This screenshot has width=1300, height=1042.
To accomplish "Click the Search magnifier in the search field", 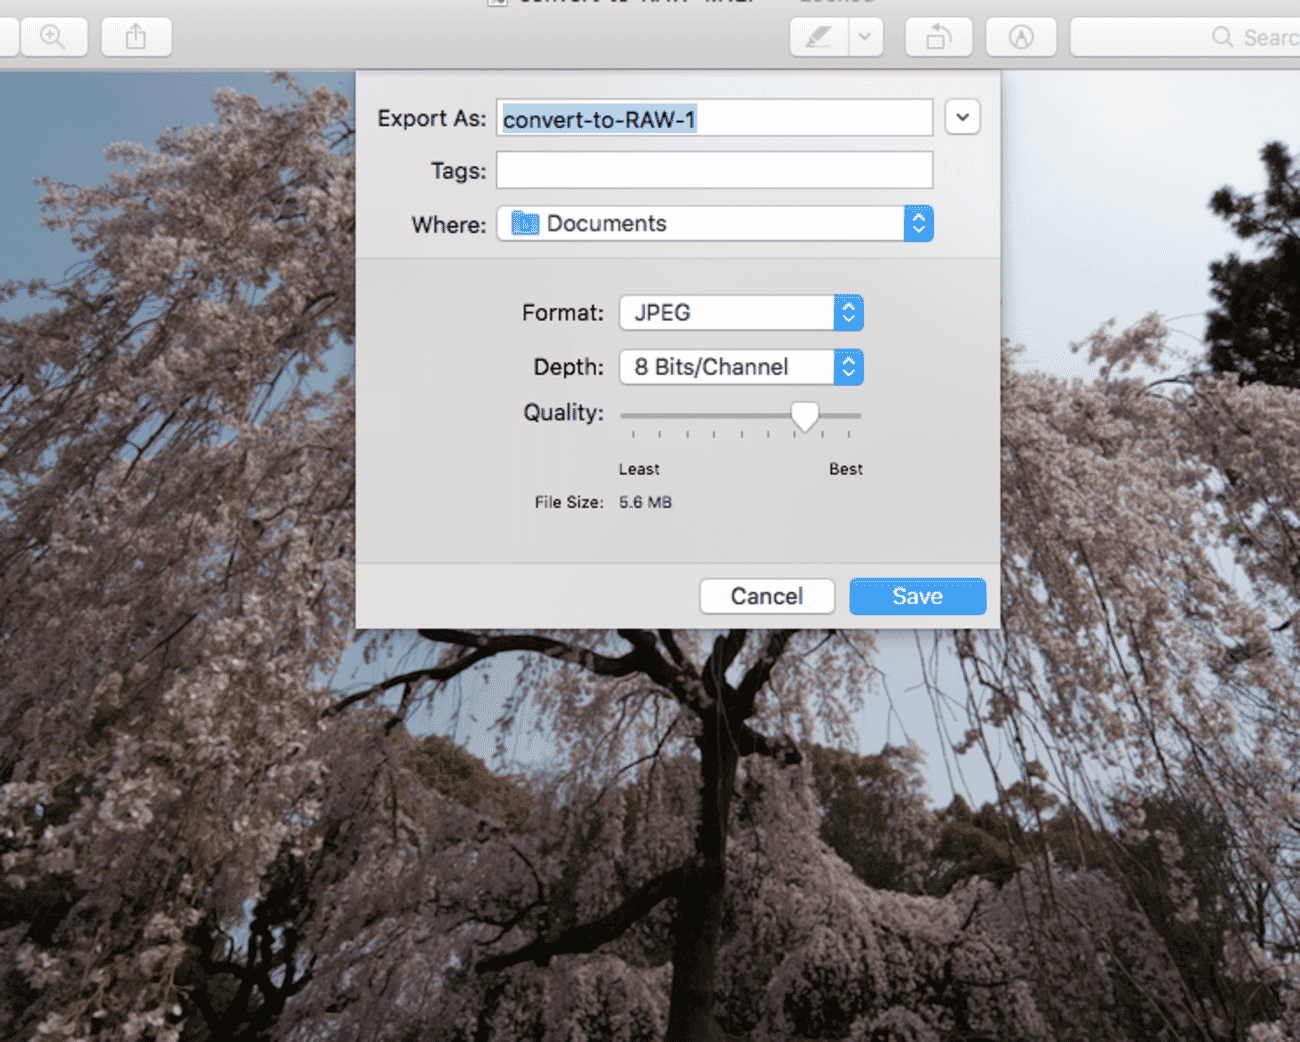I will click(x=1222, y=37).
